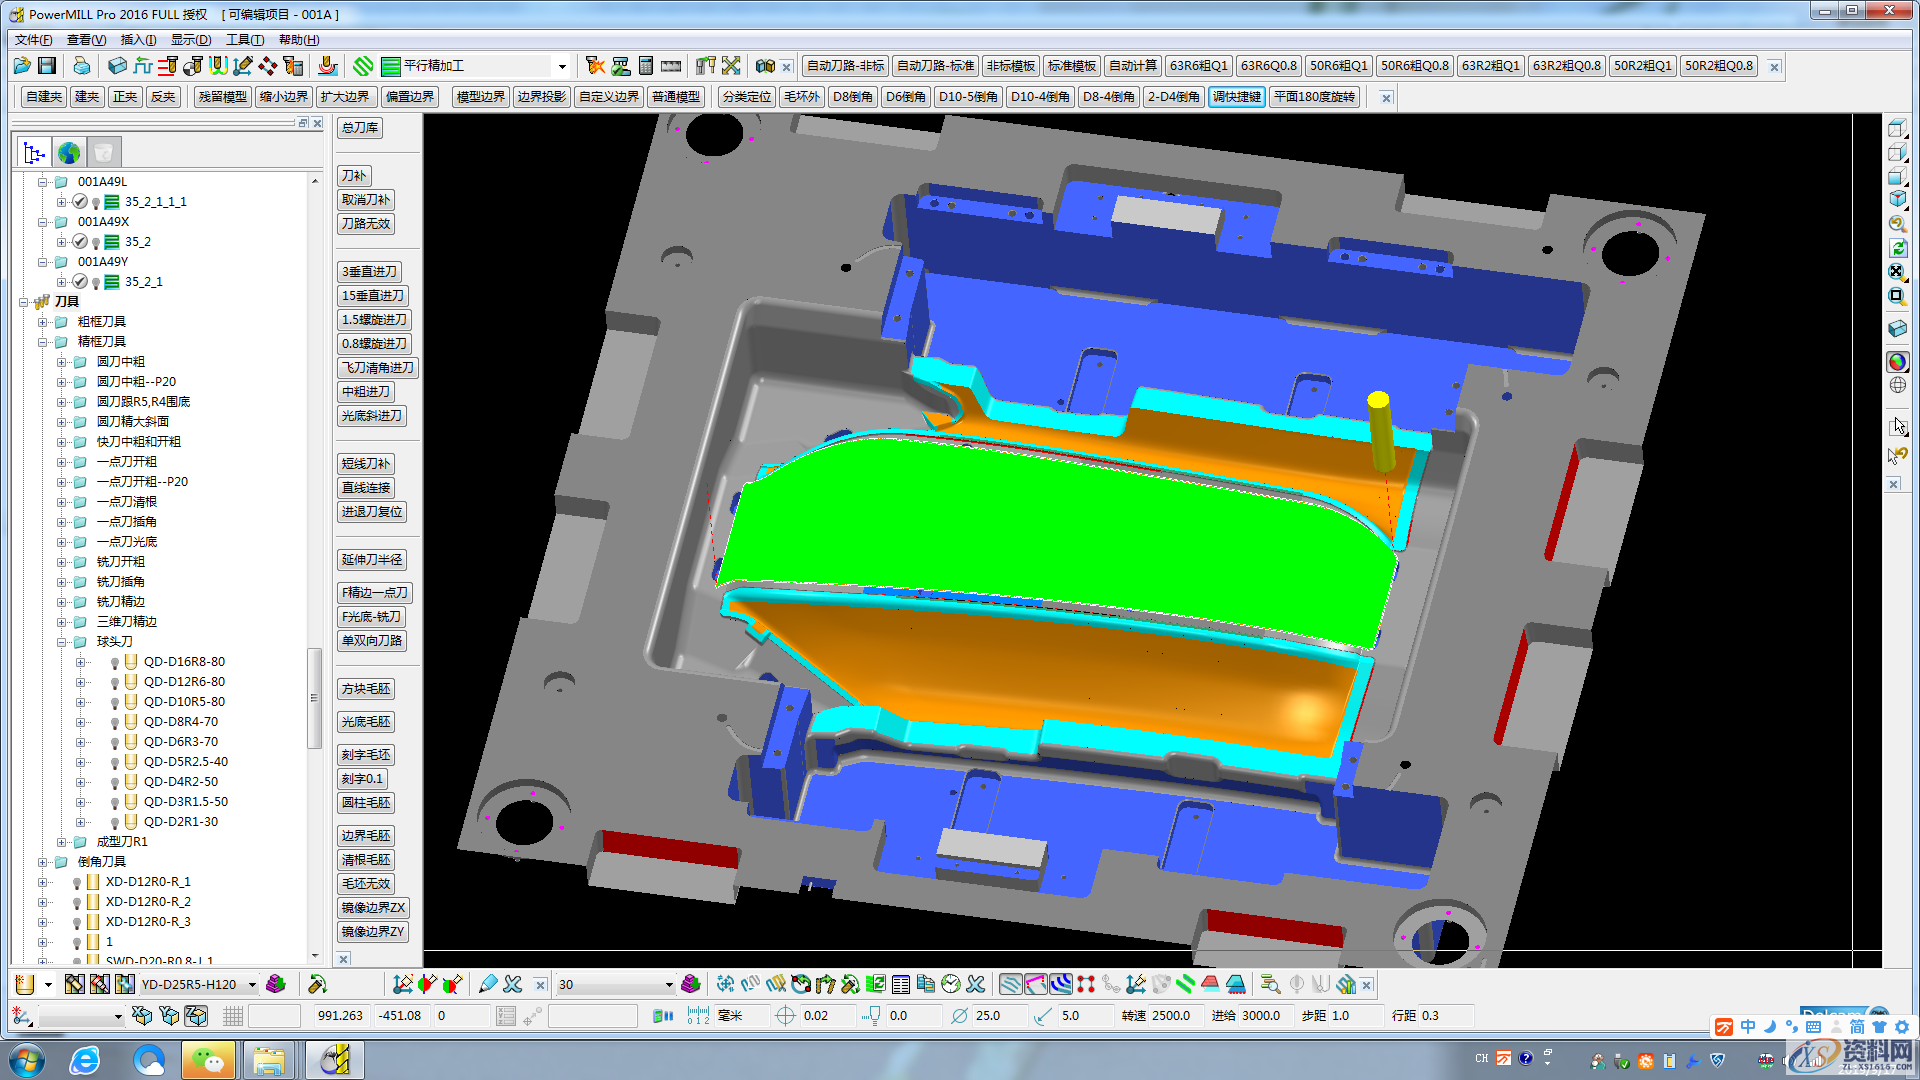Open the YD-D25R5-H120 tool dropdown

(x=252, y=985)
